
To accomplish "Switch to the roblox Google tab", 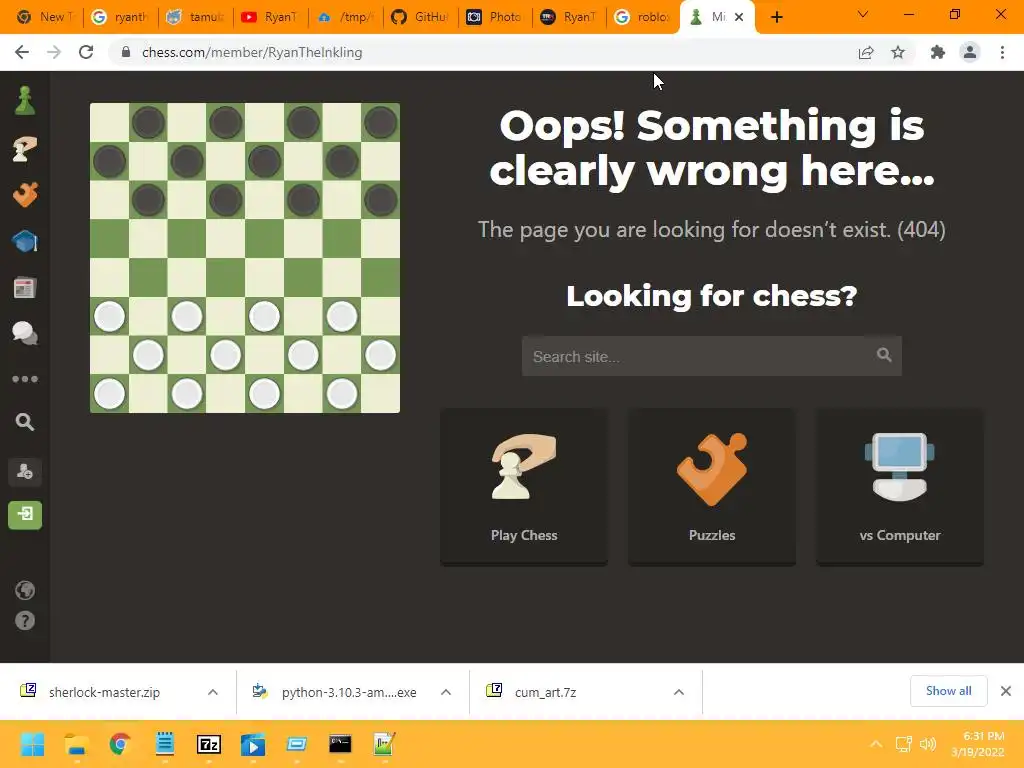I will [x=643, y=17].
